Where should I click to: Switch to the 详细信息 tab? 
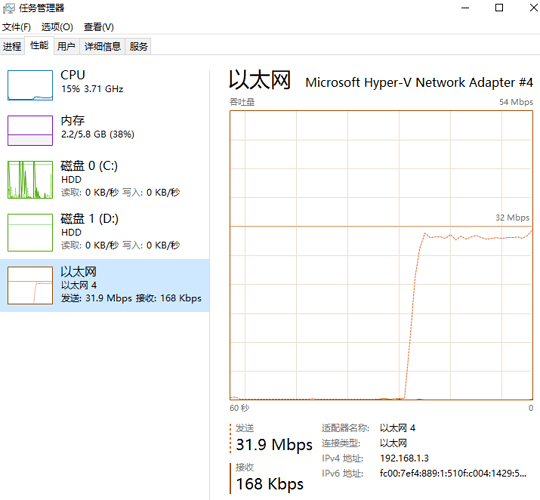tap(103, 46)
